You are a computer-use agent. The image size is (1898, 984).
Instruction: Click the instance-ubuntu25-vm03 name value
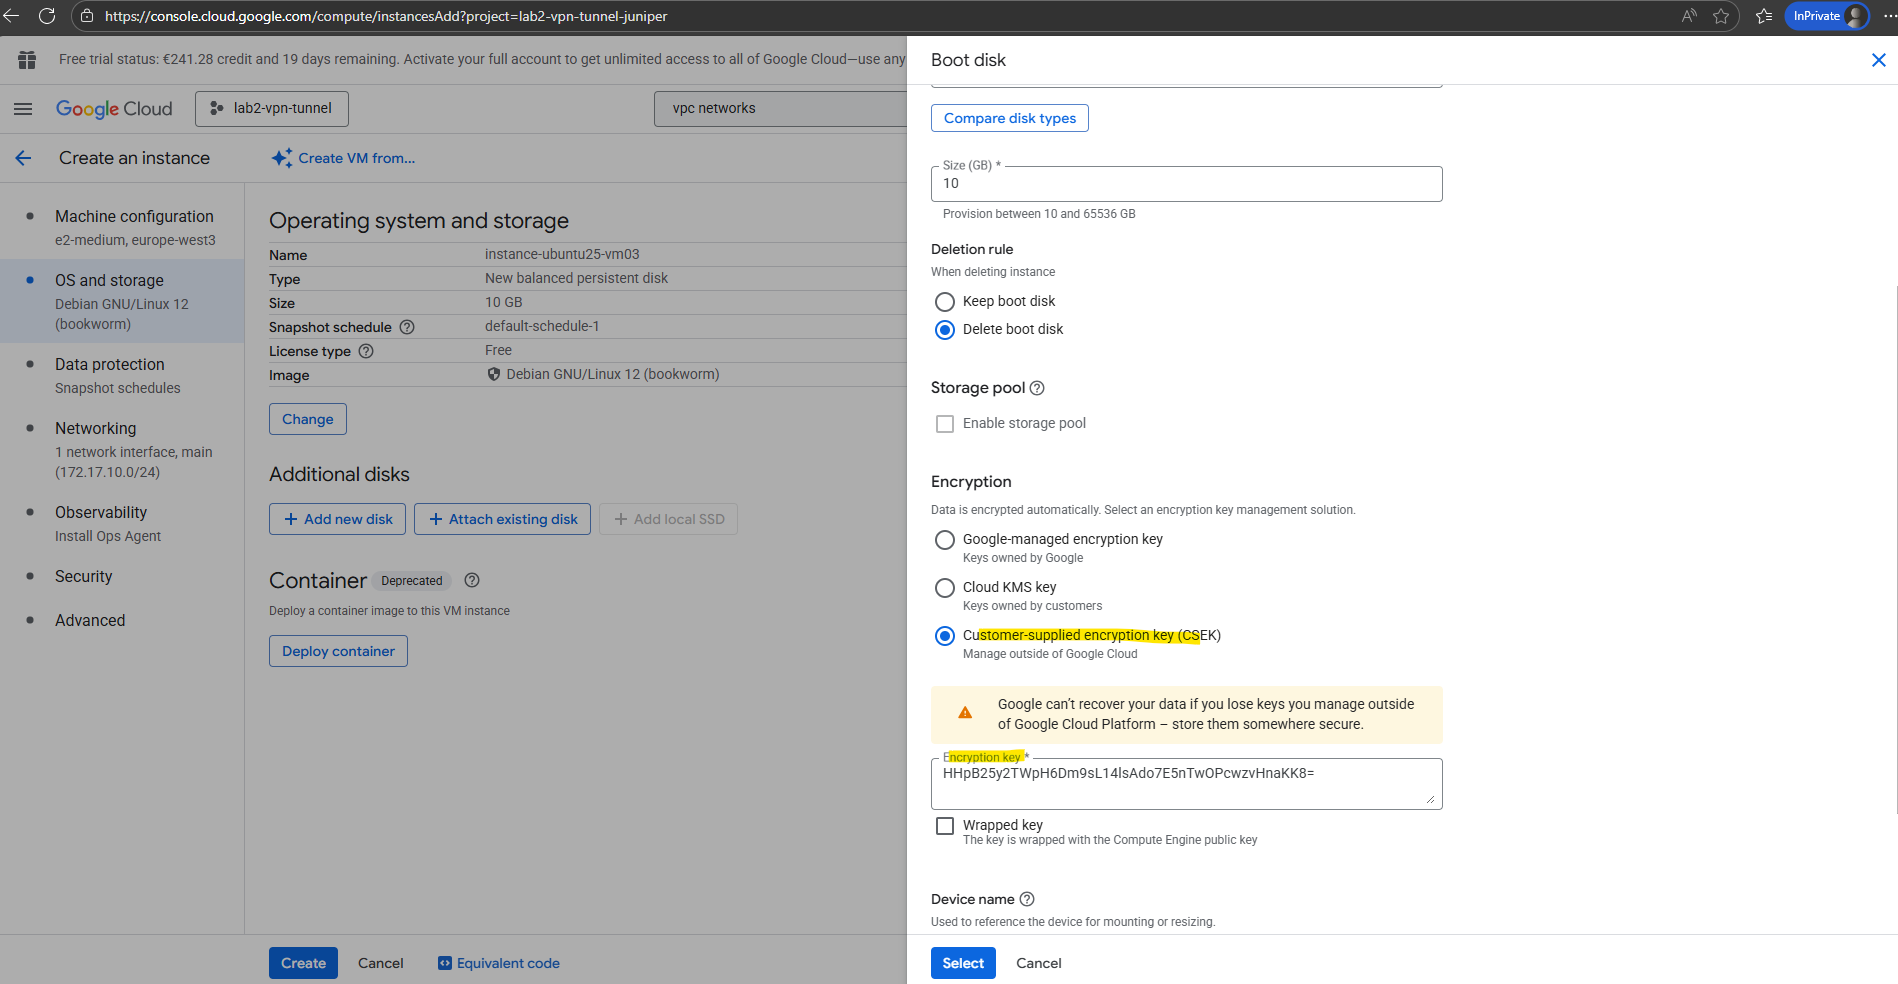(x=562, y=254)
